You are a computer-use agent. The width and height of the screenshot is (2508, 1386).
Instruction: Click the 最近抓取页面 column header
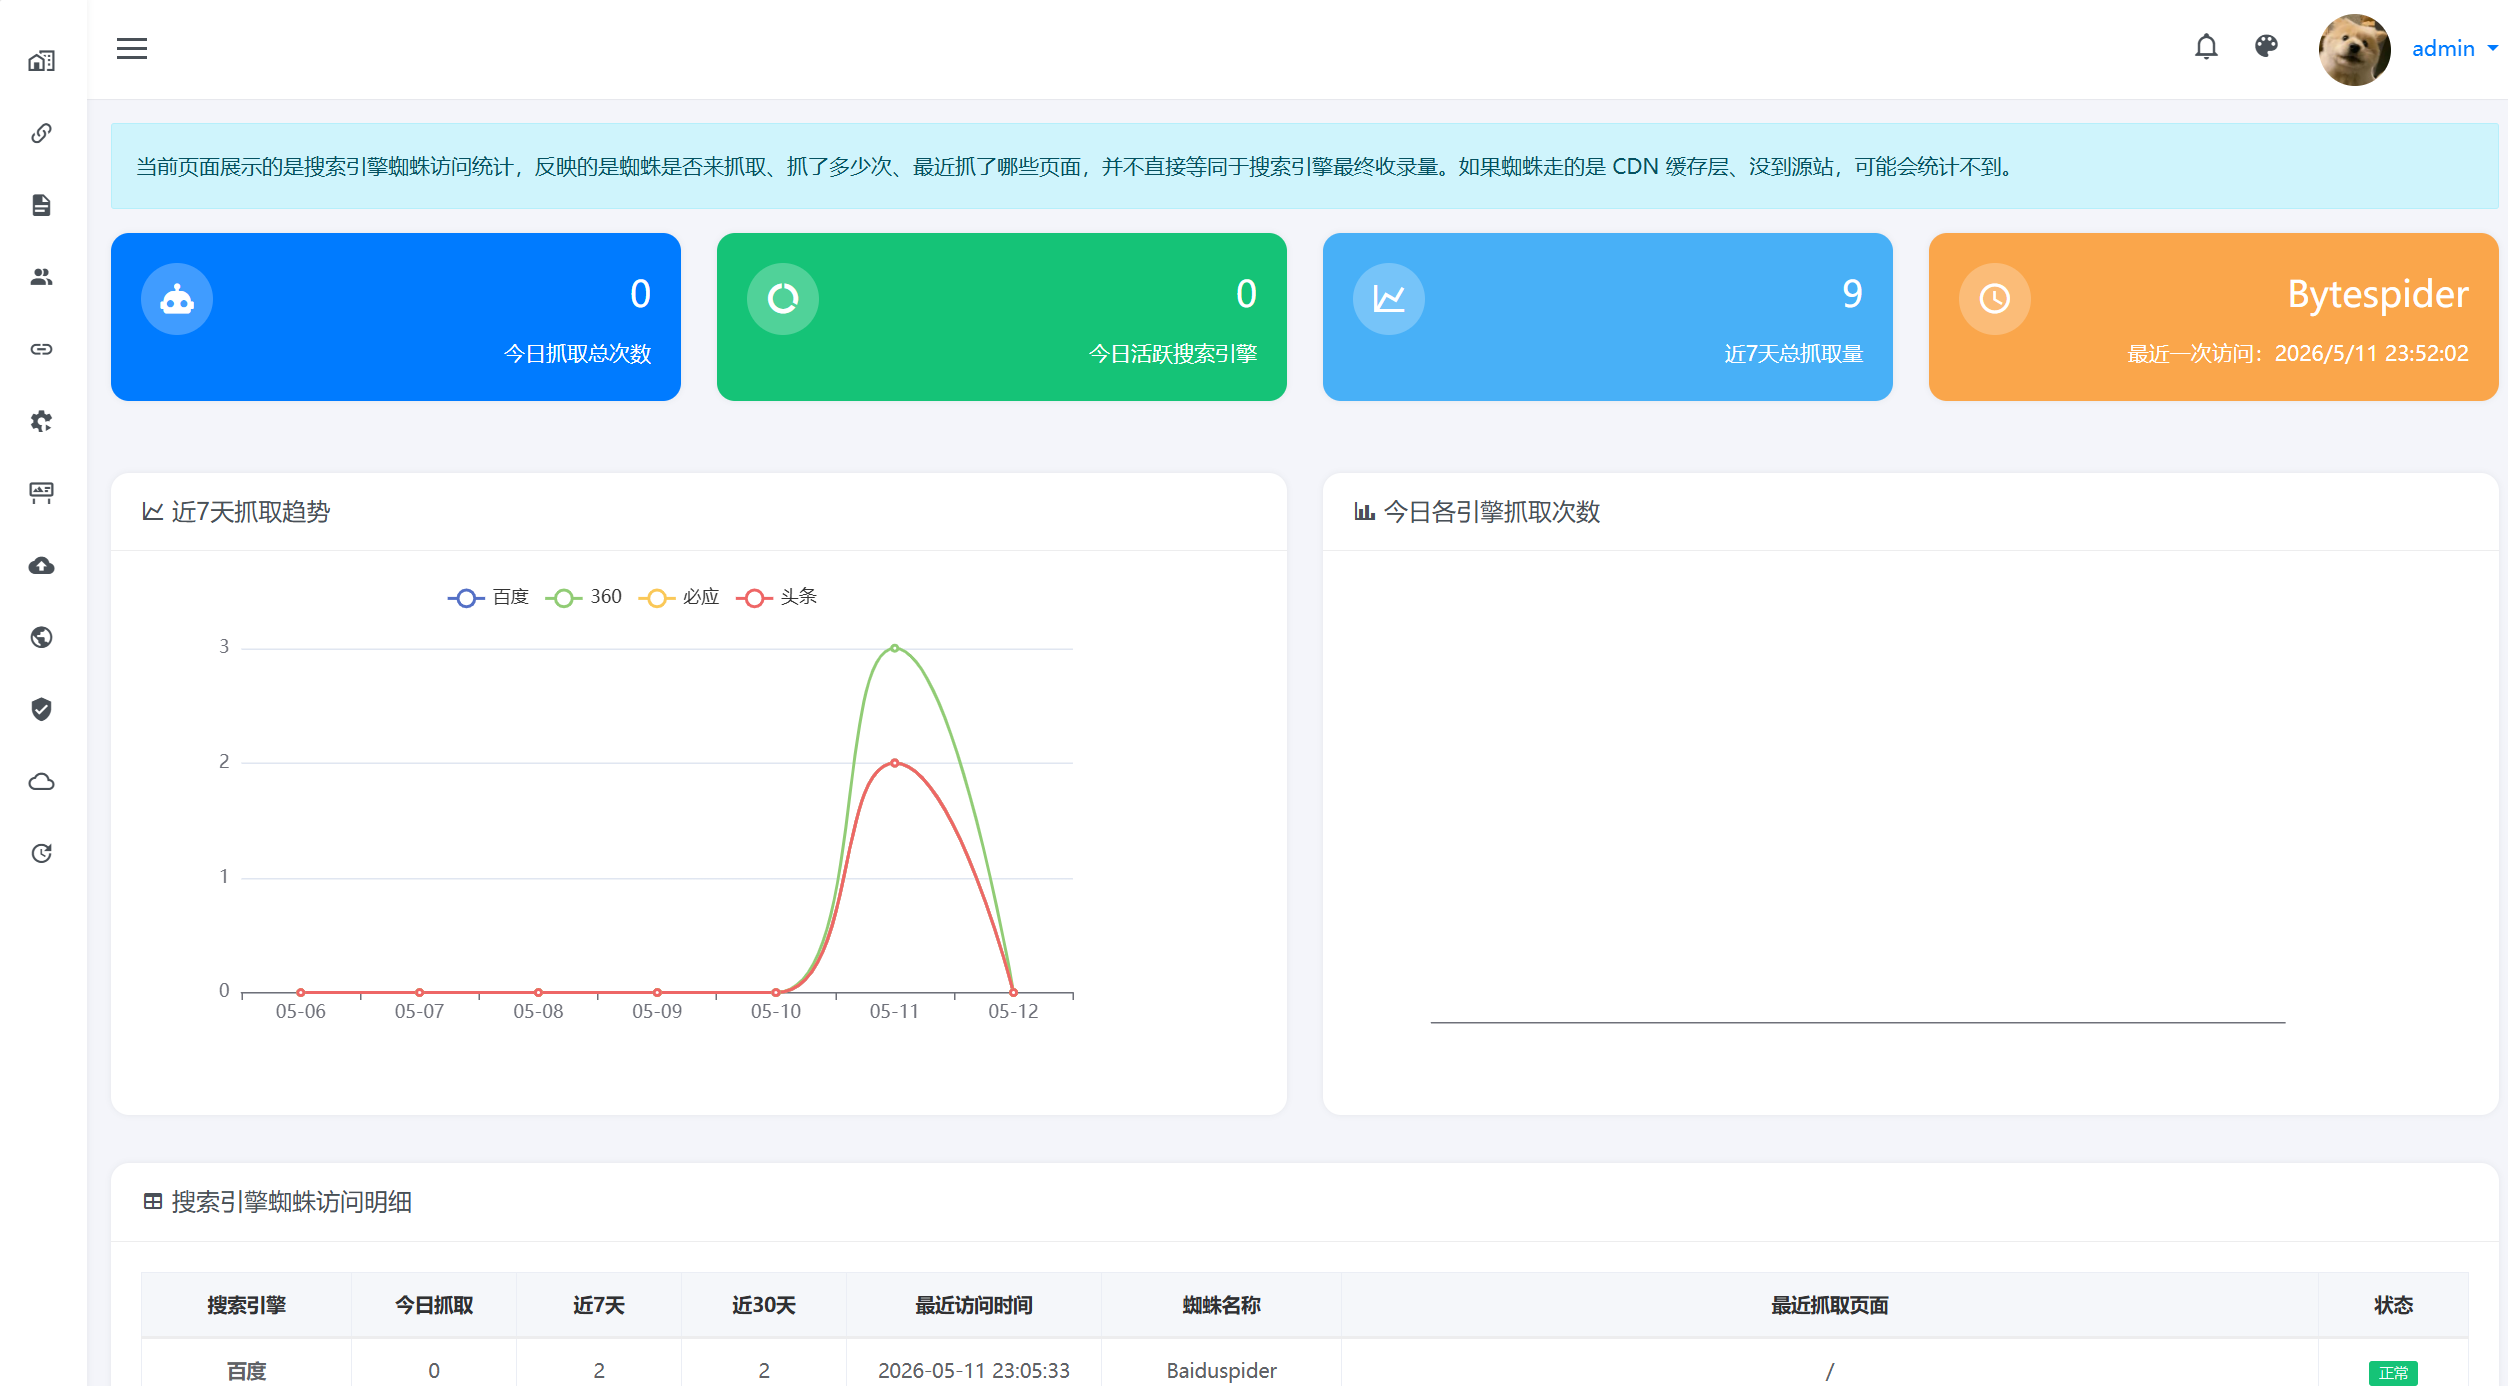pos(1830,1305)
